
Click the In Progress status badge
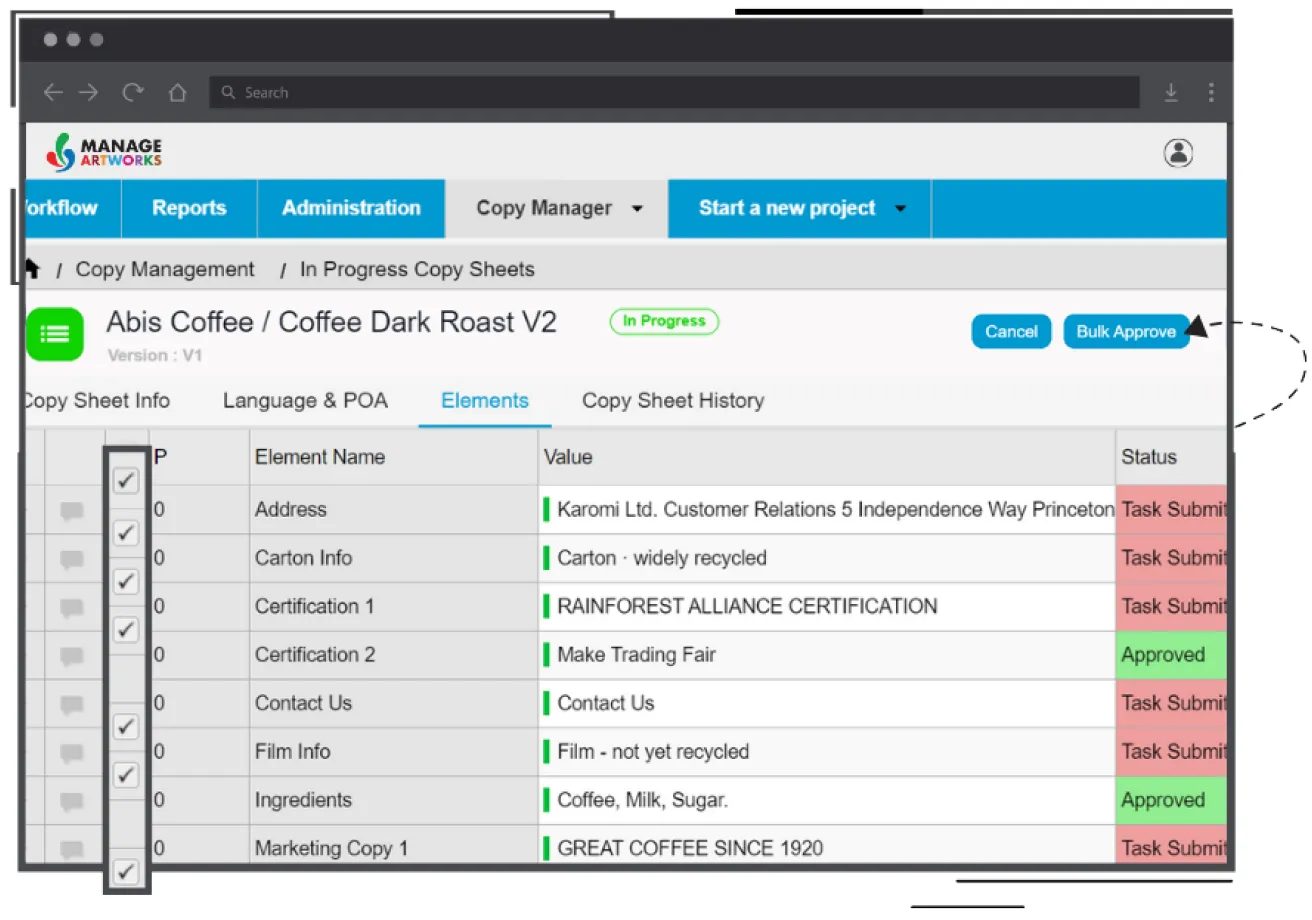pos(664,321)
